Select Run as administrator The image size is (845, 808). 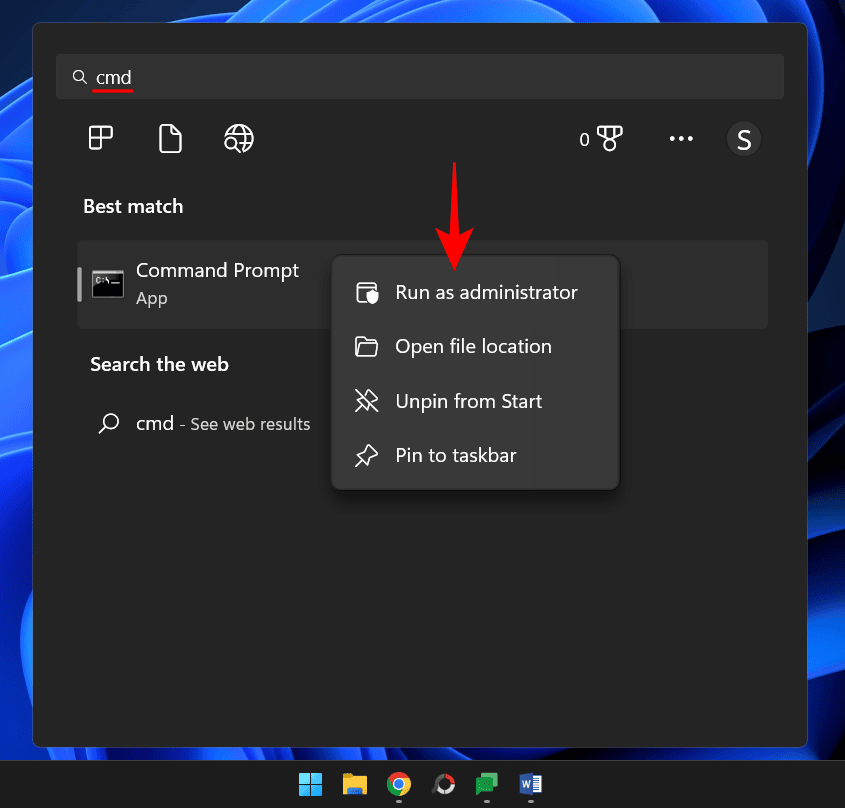click(x=486, y=292)
